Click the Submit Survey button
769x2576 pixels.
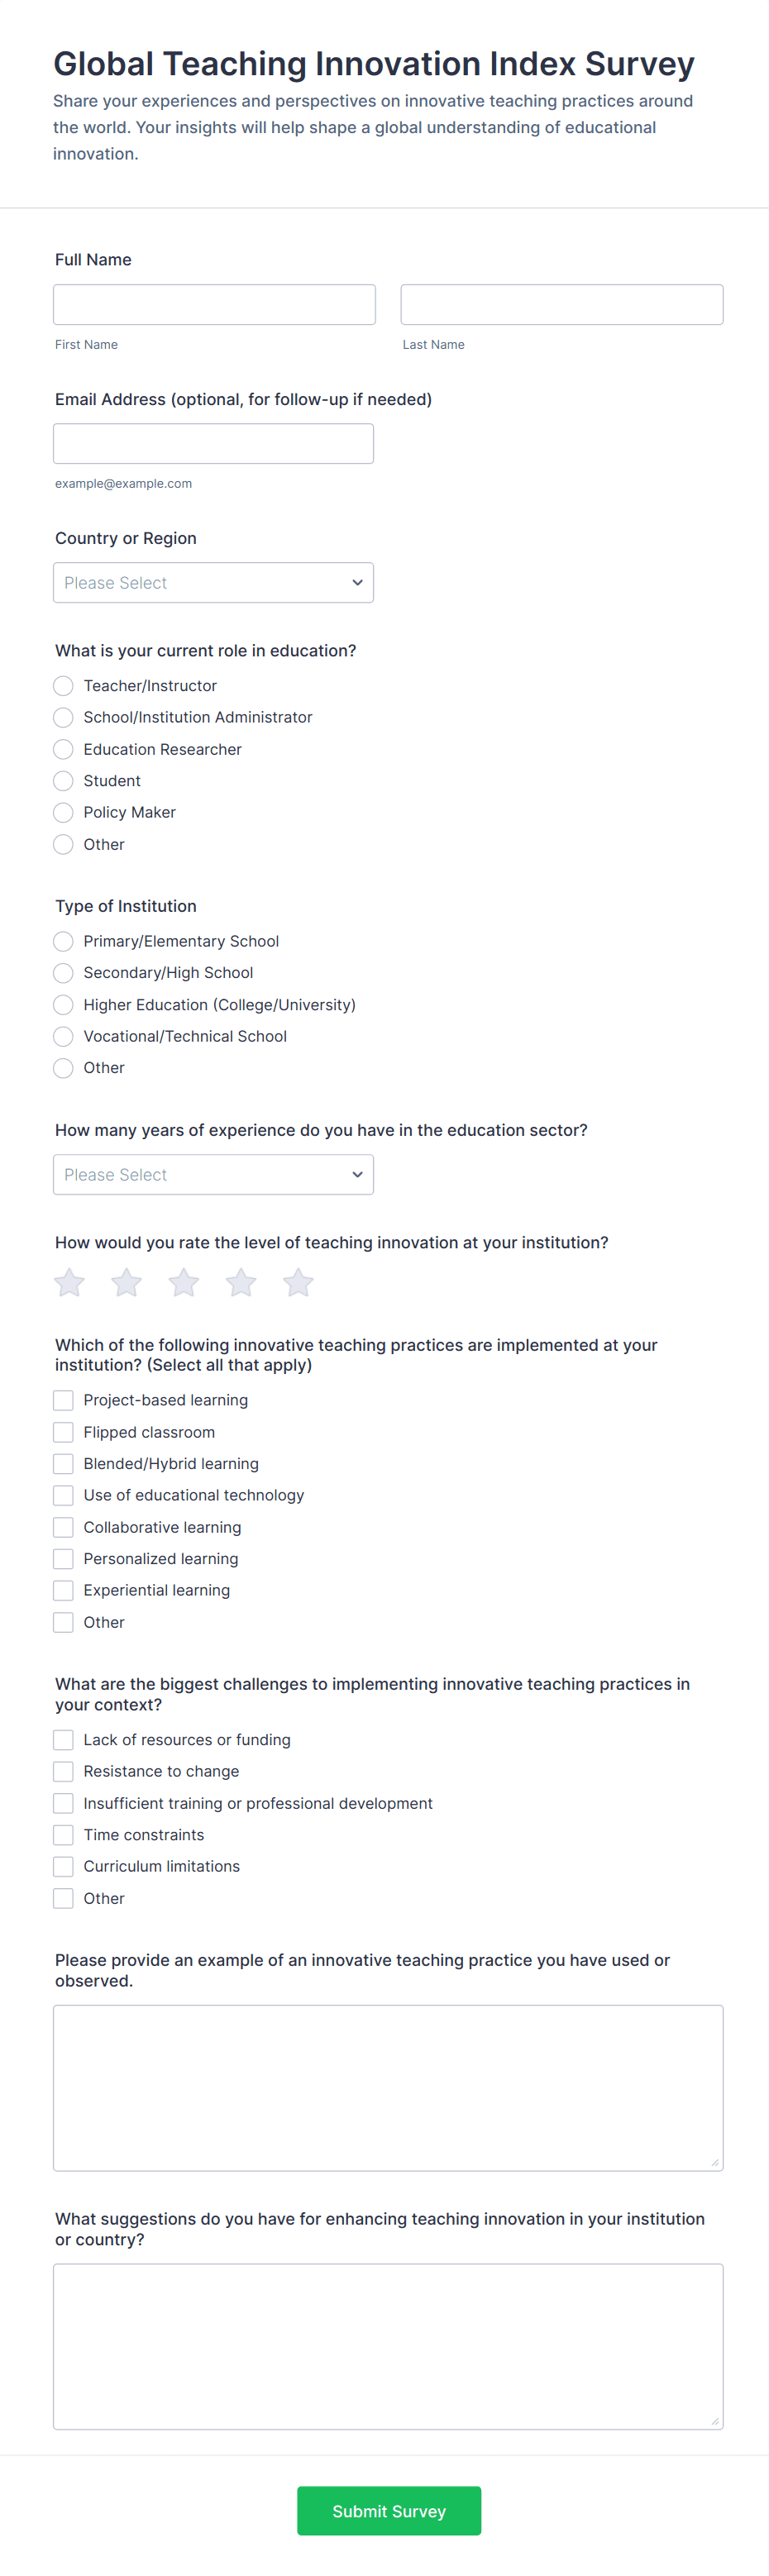(388, 2511)
